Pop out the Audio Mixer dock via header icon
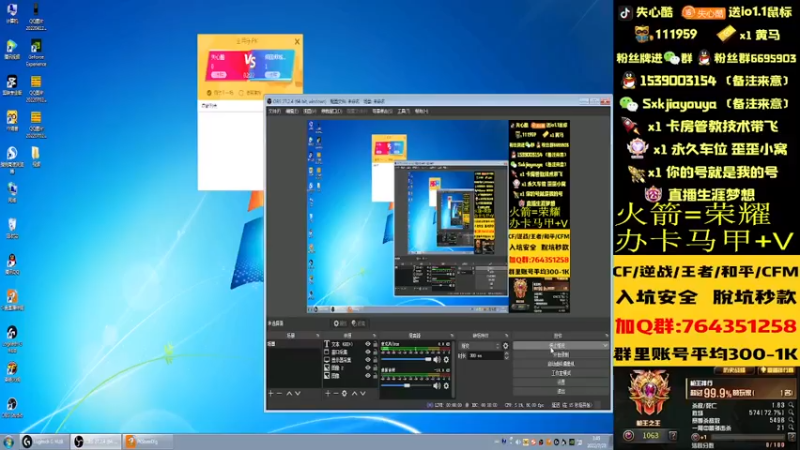 click(x=452, y=335)
